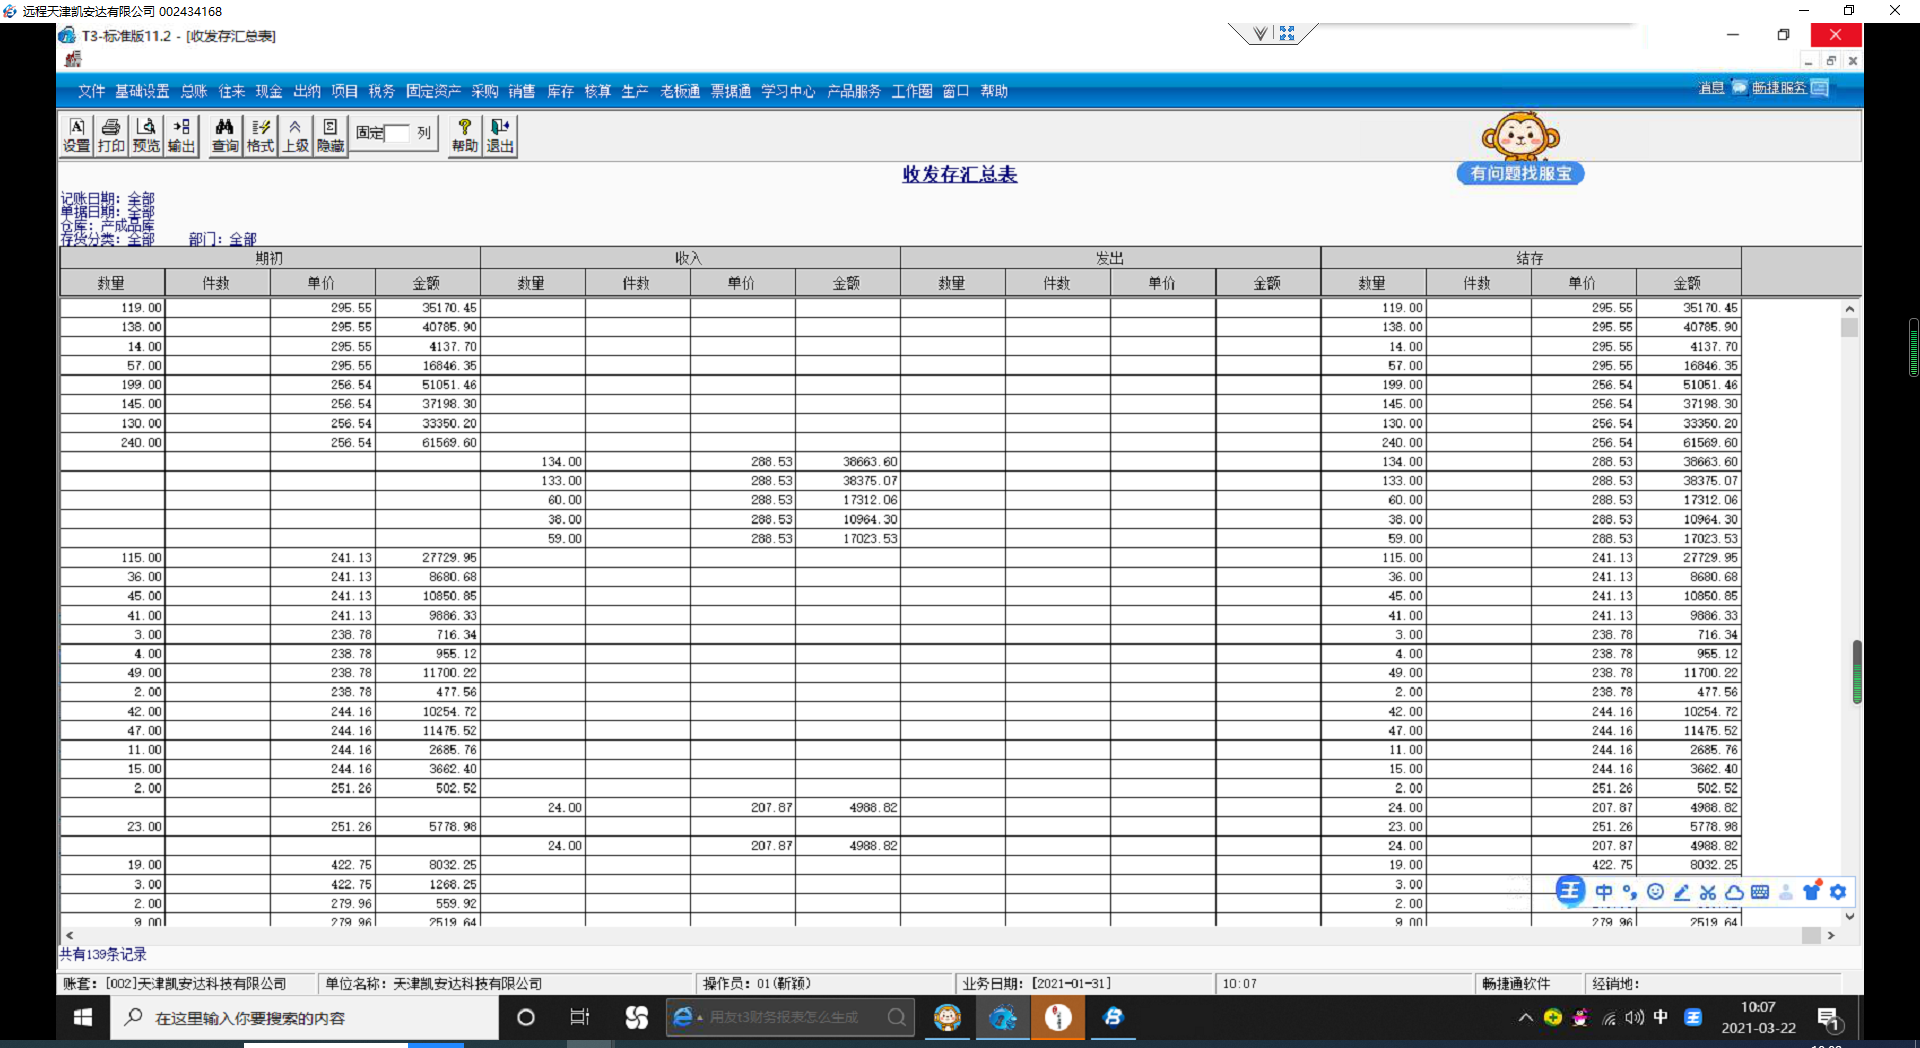
Task: Open Windows Task View on taskbar
Action: [580, 1018]
